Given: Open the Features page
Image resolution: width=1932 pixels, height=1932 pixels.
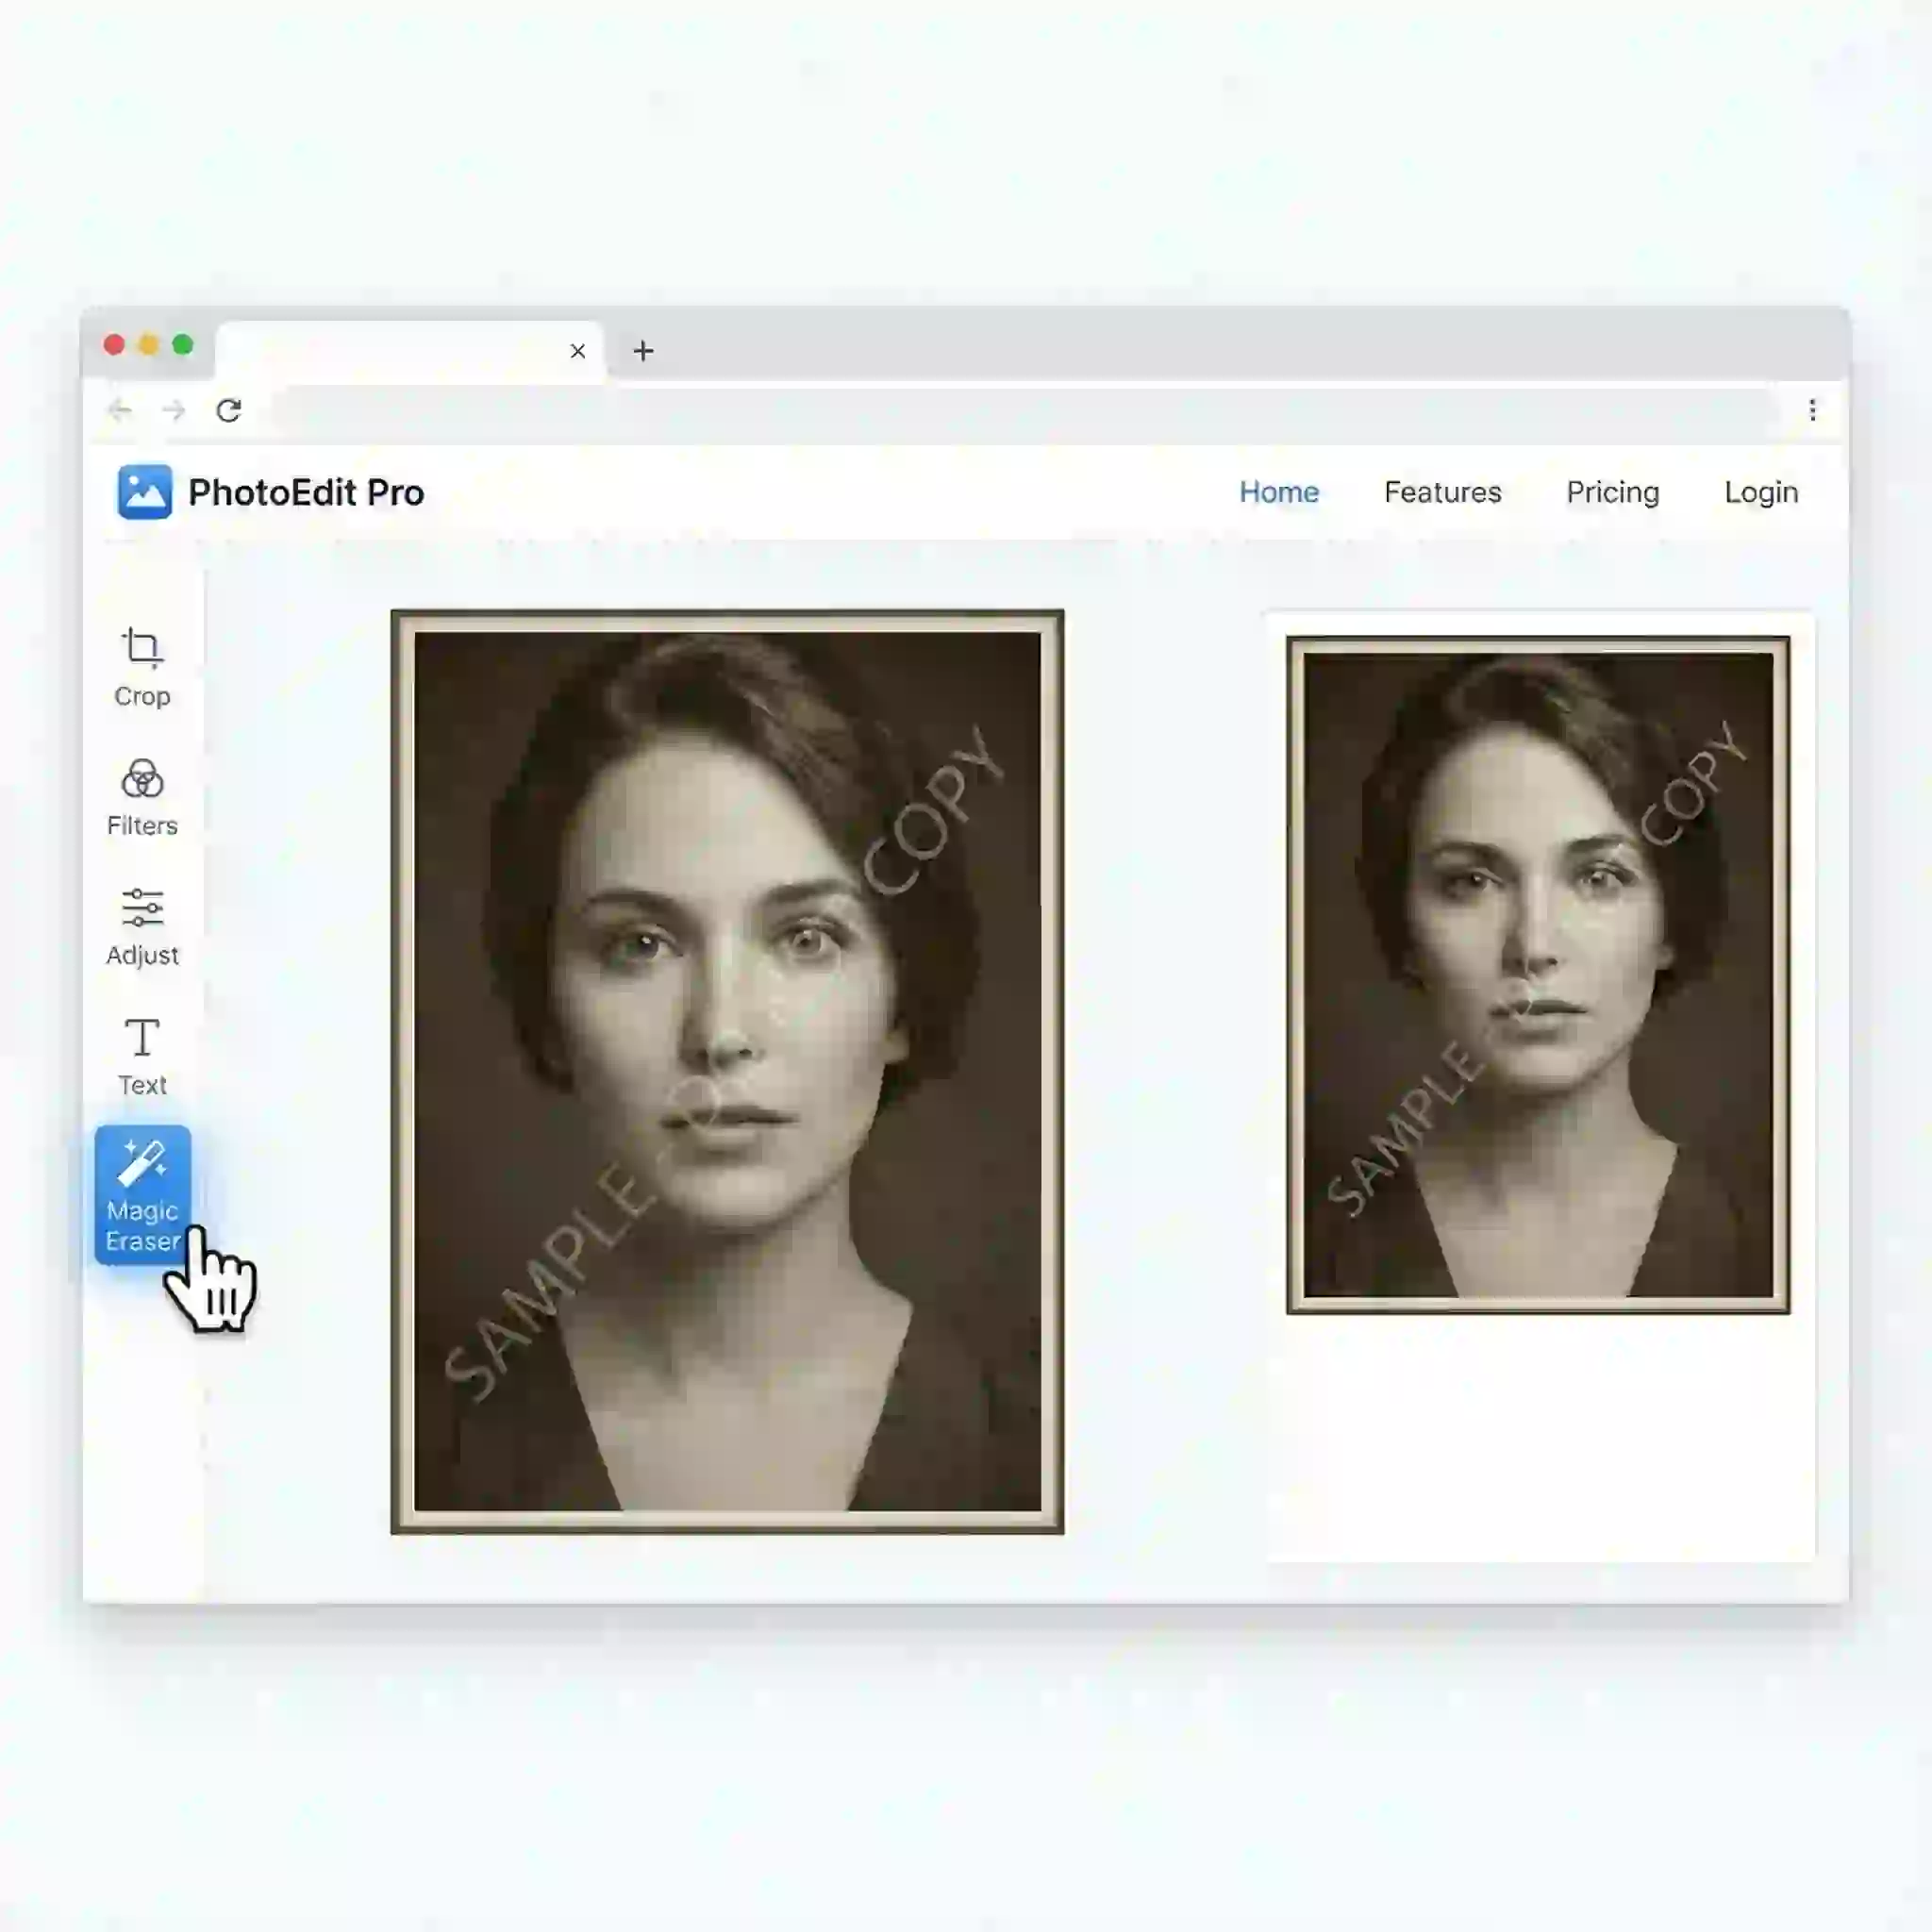Looking at the screenshot, I should [x=1443, y=492].
